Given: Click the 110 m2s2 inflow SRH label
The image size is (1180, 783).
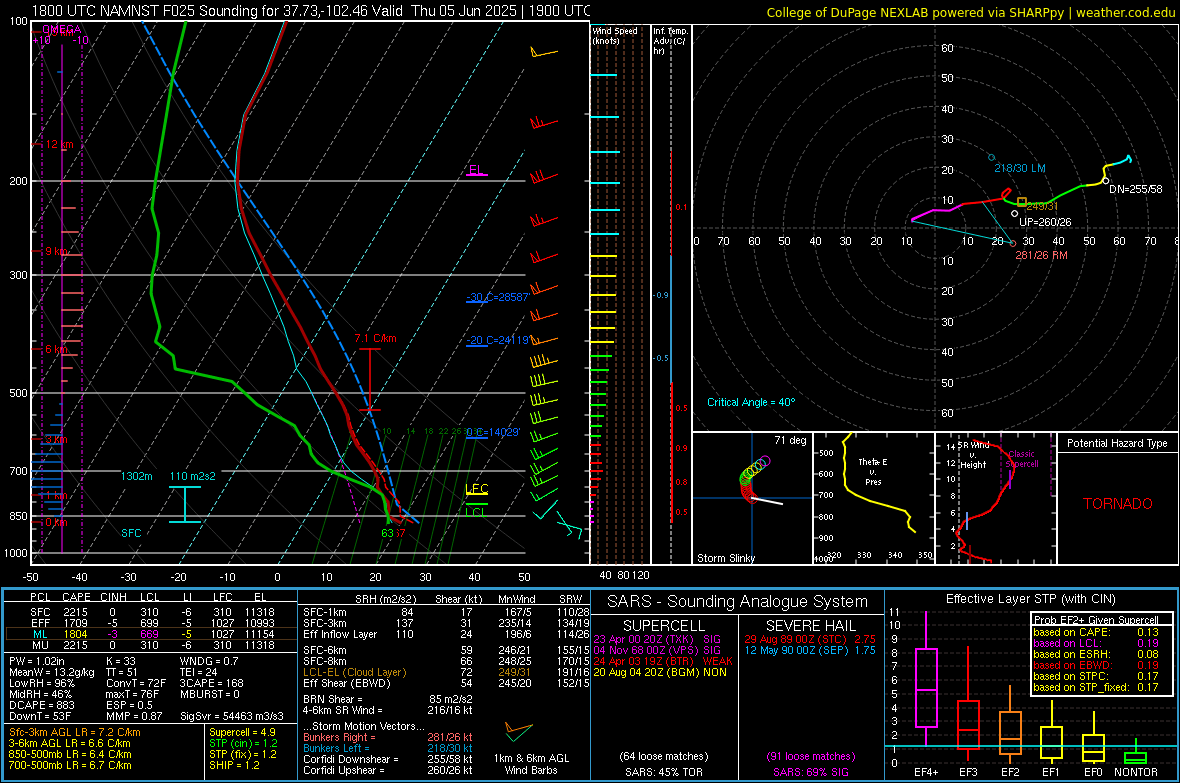Looking at the screenshot, I should [193, 476].
